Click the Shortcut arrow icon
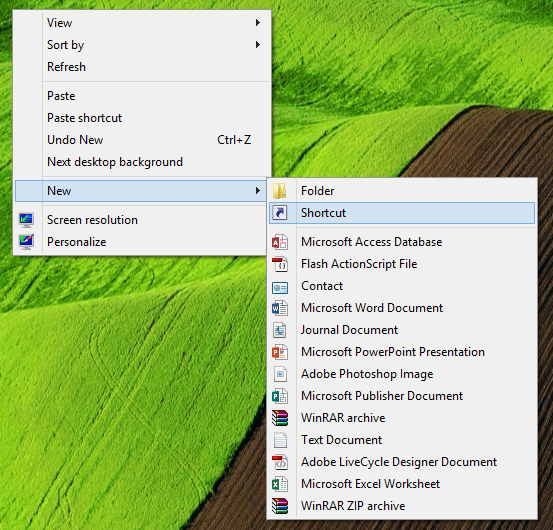The width and height of the screenshot is (553, 530). (x=280, y=213)
